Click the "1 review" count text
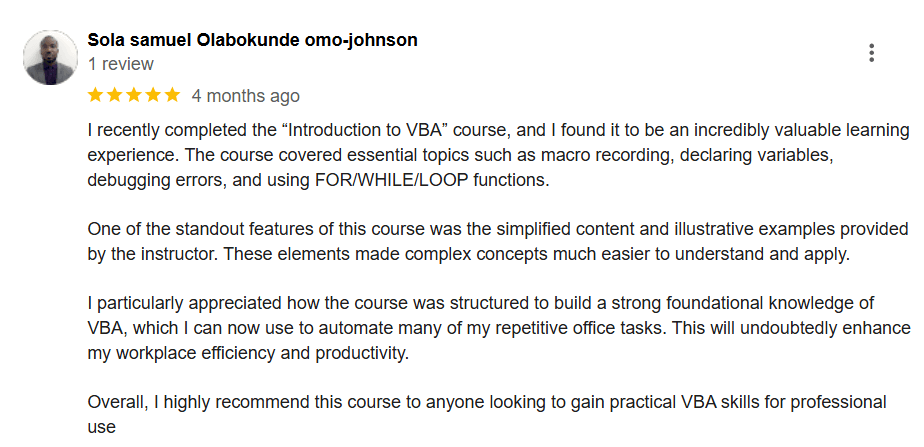Image resolution: width=924 pixels, height=447 pixels. coord(120,64)
